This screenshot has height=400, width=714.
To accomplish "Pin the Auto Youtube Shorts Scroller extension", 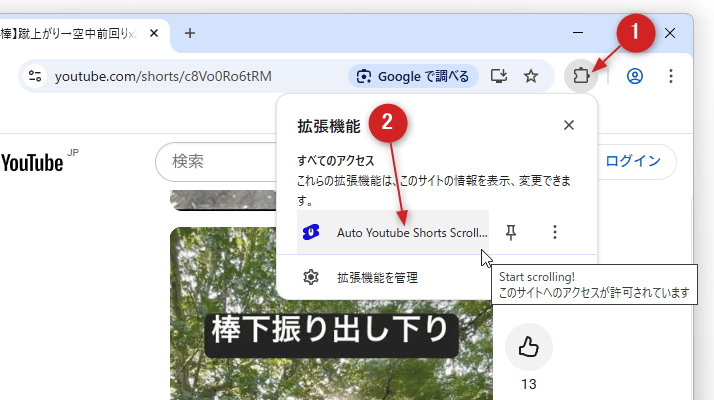I will pyautogui.click(x=511, y=232).
